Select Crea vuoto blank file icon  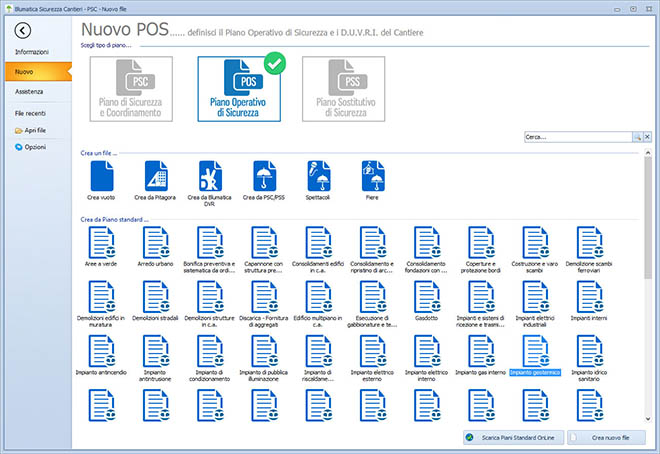[102, 176]
